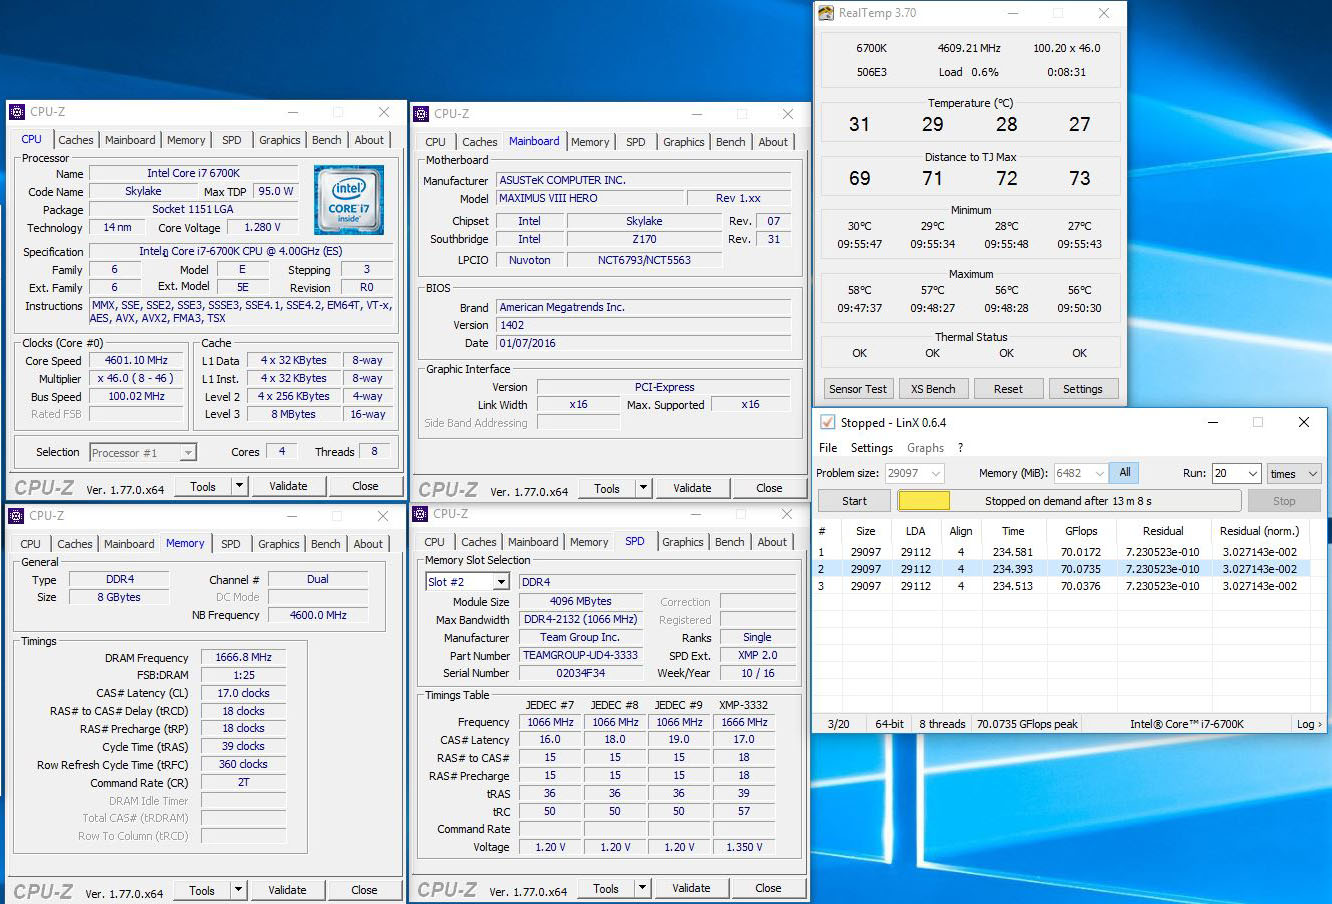The height and width of the screenshot is (904, 1332).
Task: Click title bar icon of CPU-Z Memory window
Action: coord(16,516)
